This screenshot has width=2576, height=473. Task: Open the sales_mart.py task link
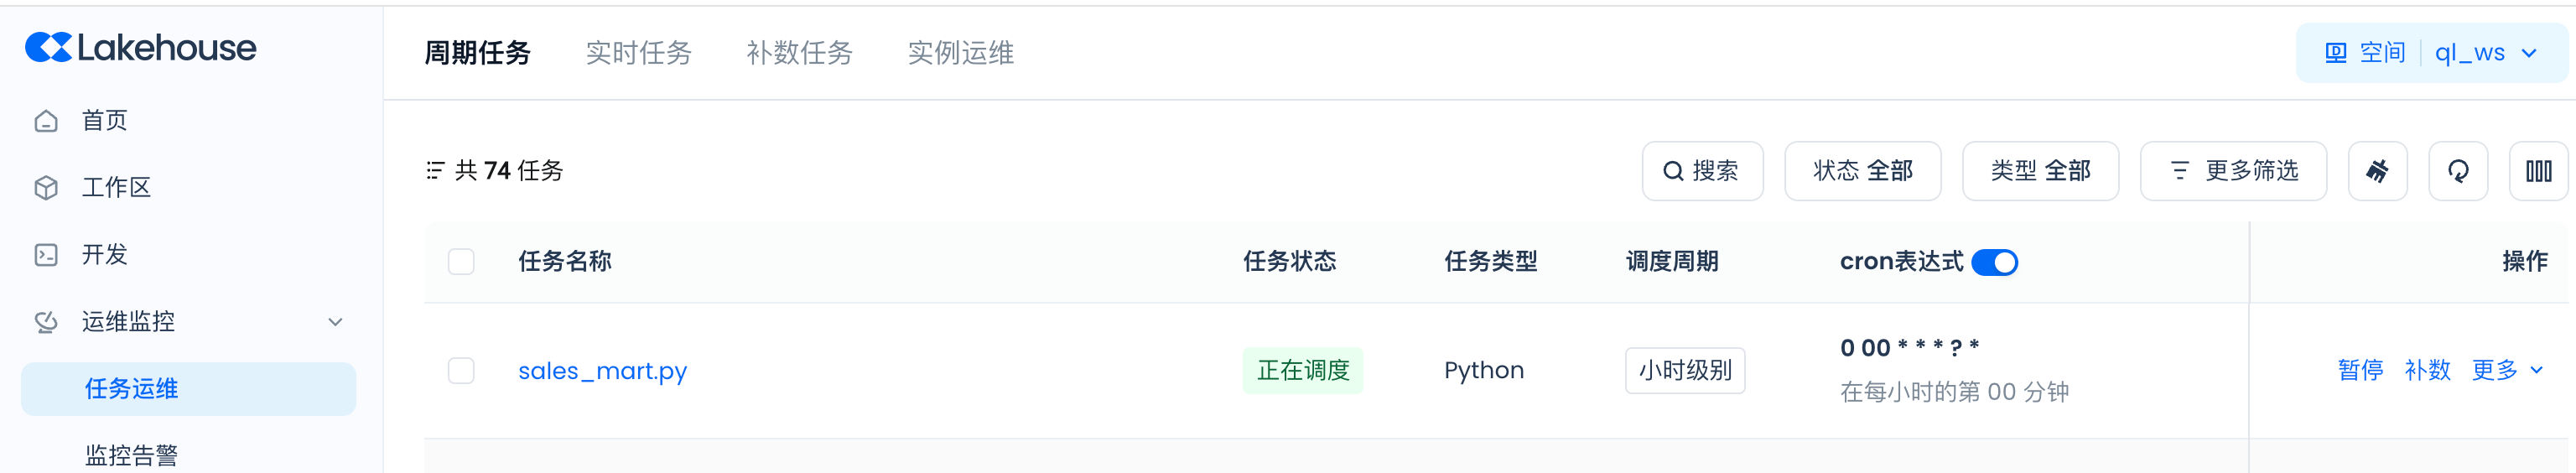coord(602,371)
